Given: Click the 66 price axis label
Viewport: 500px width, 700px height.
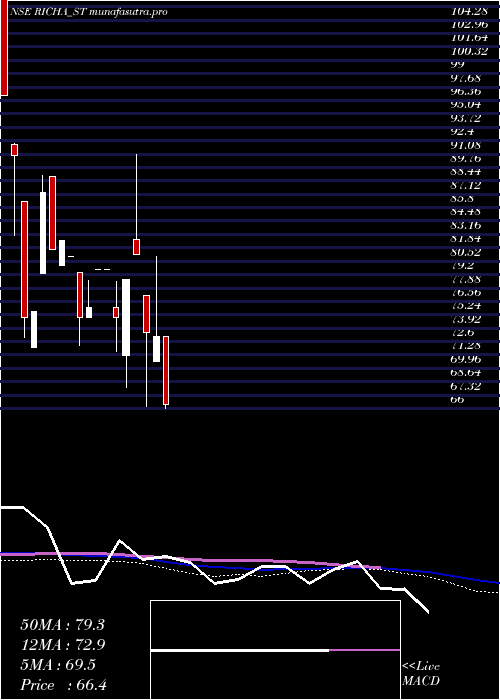Looking at the screenshot, I should (x=458, y=399).
